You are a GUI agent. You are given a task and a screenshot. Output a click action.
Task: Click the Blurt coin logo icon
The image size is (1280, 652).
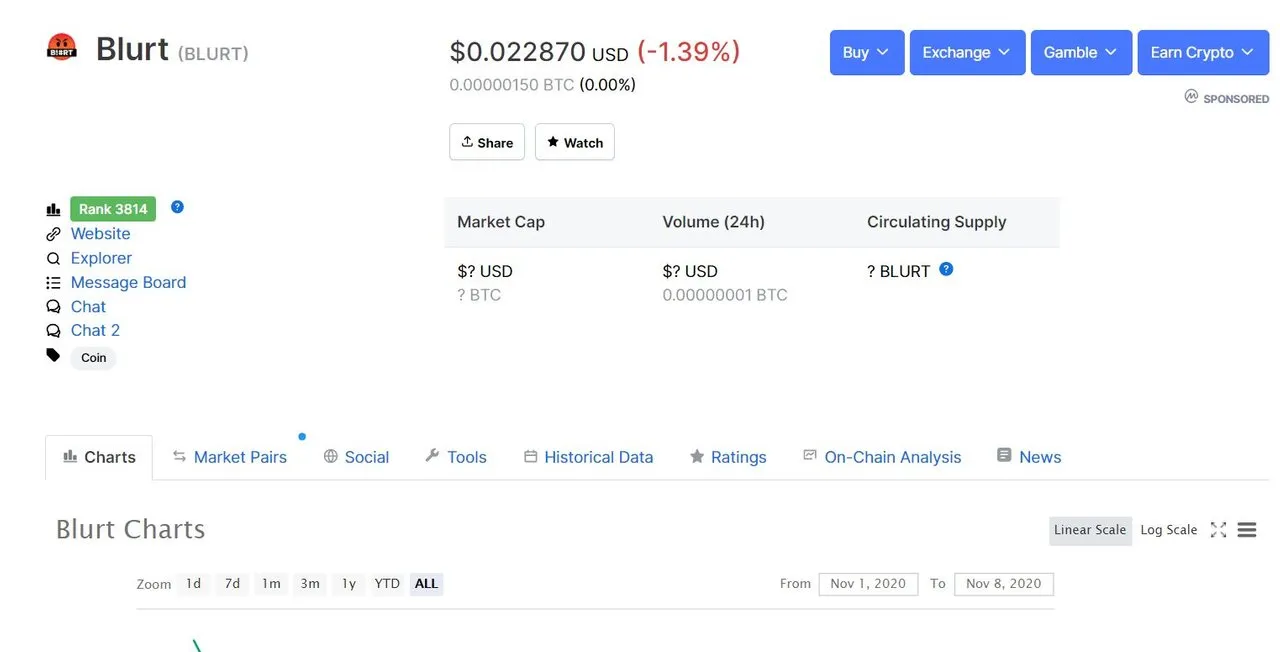62,47
